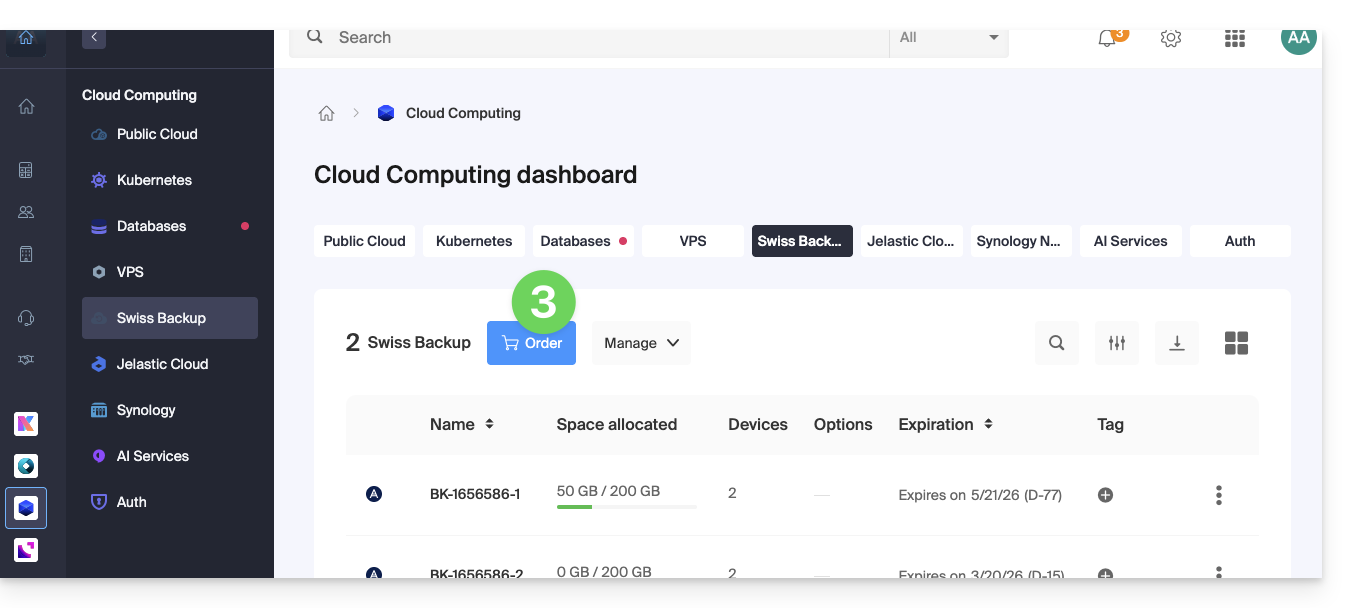Image resolution: width=1352 pixels, height=608 pixels.
Task: Open settings gear icon in header
Action: click(x=1171, y=39)
